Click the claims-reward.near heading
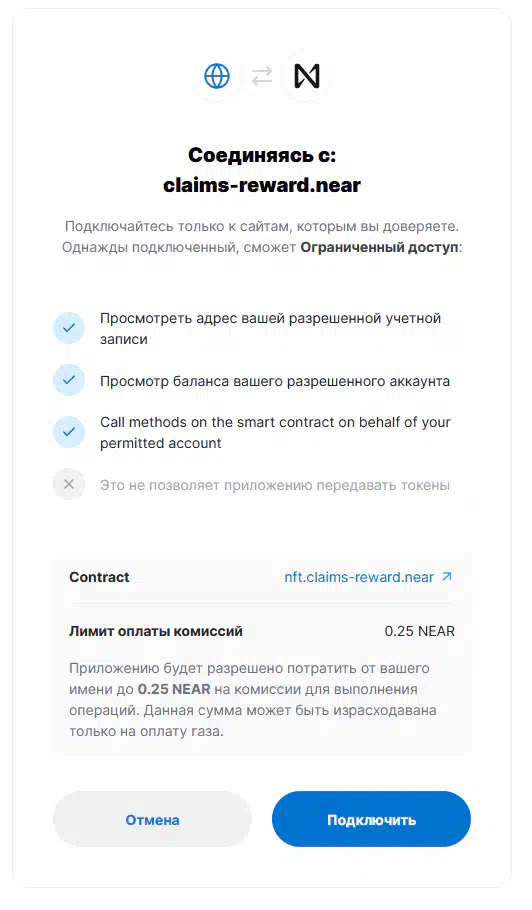The height and width of the screenshot is (910, 532). (x=262, y=185)
